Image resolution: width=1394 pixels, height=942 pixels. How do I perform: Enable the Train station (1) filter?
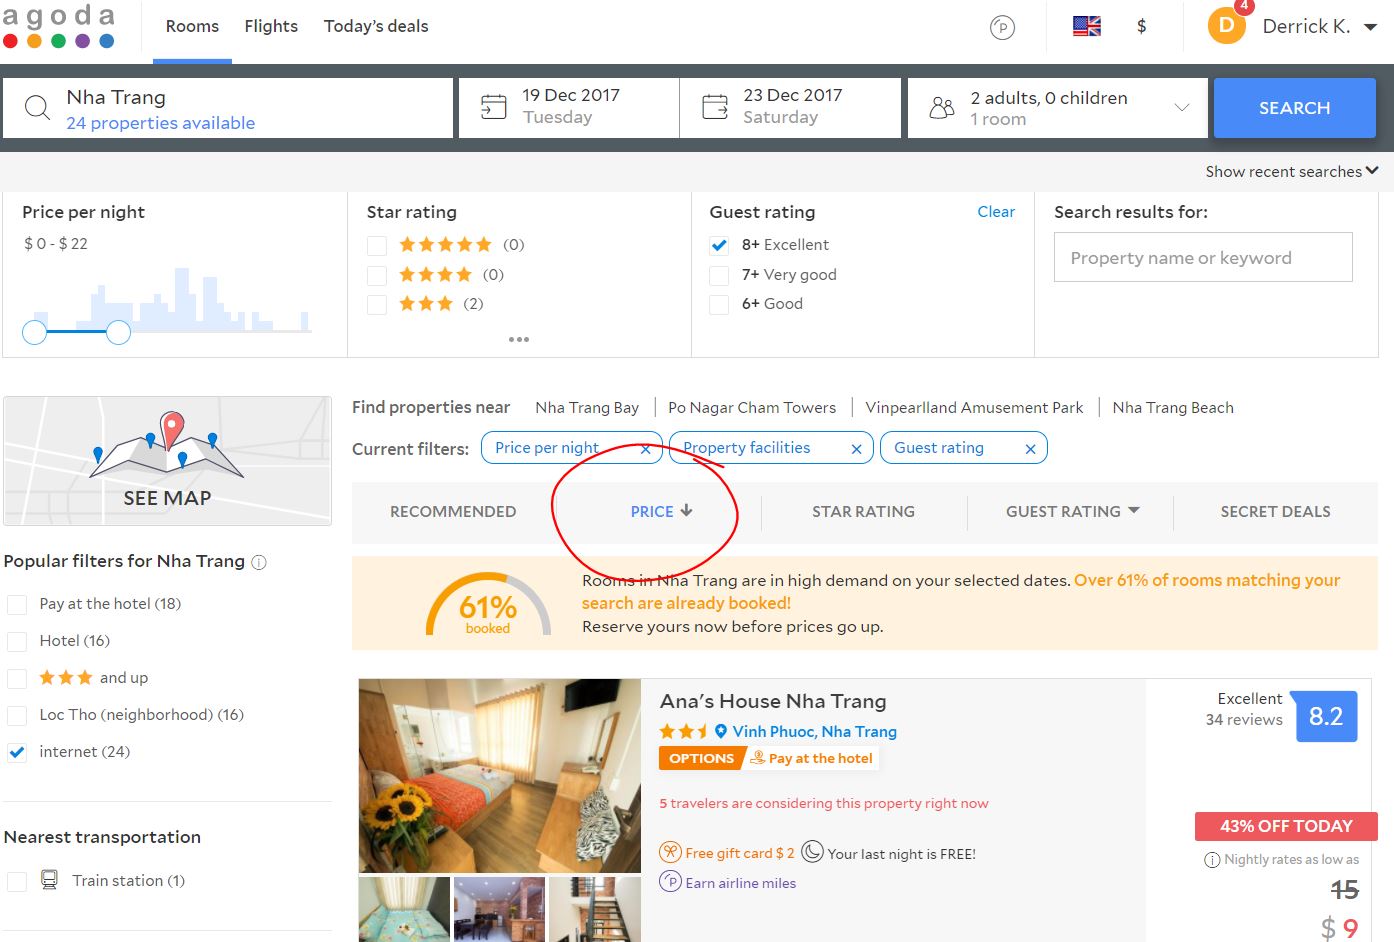[17, 881]
